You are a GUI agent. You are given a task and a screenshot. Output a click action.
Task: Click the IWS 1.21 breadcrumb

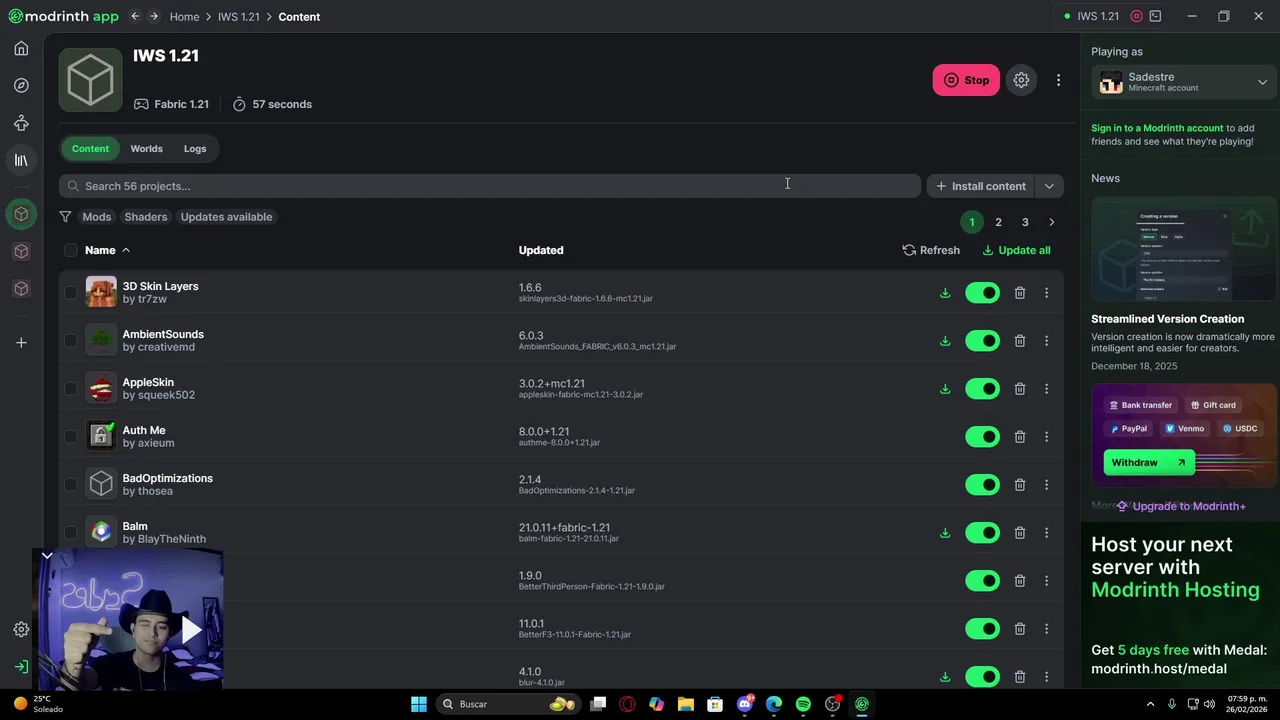239,17
